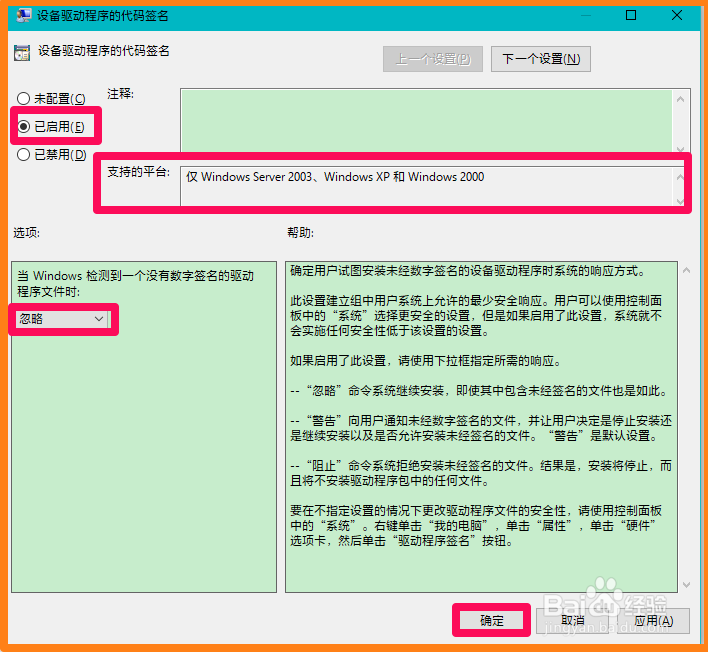Click help line starting 确定用户试图安装
Screen dimensions: 708x652
pos(467,270)
